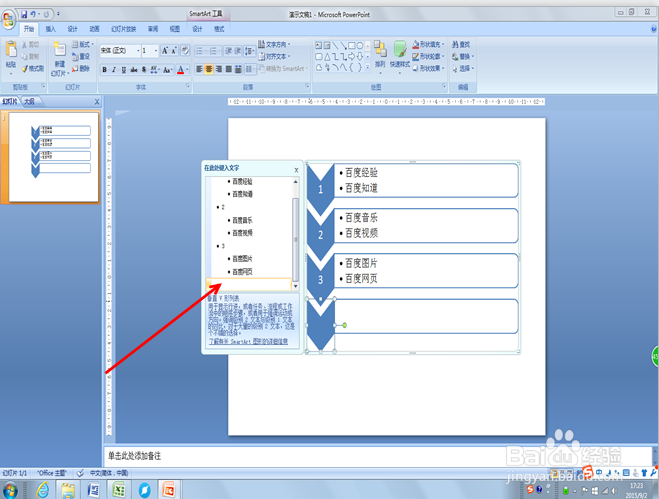
Task: Open the 审阅 ribbon tab
Action: (x=153, y=29)
